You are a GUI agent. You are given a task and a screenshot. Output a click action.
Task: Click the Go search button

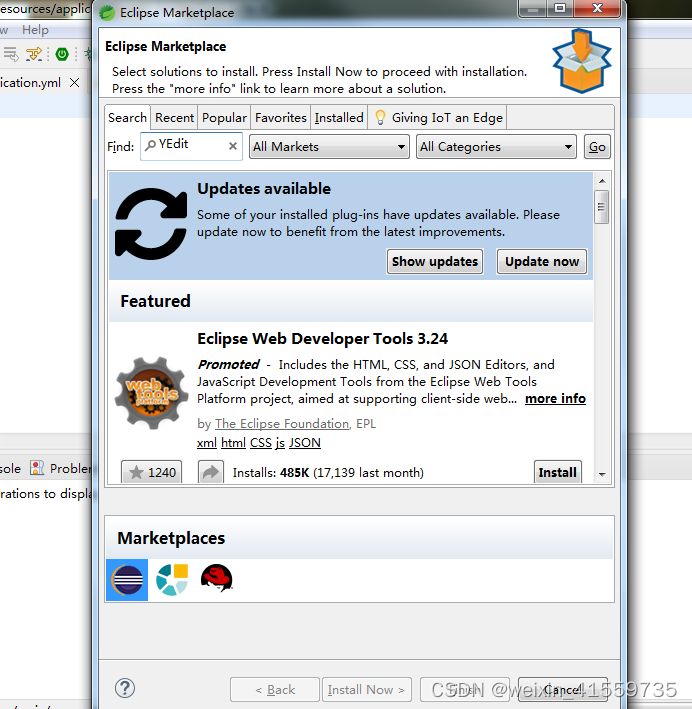tap(597, 147)
